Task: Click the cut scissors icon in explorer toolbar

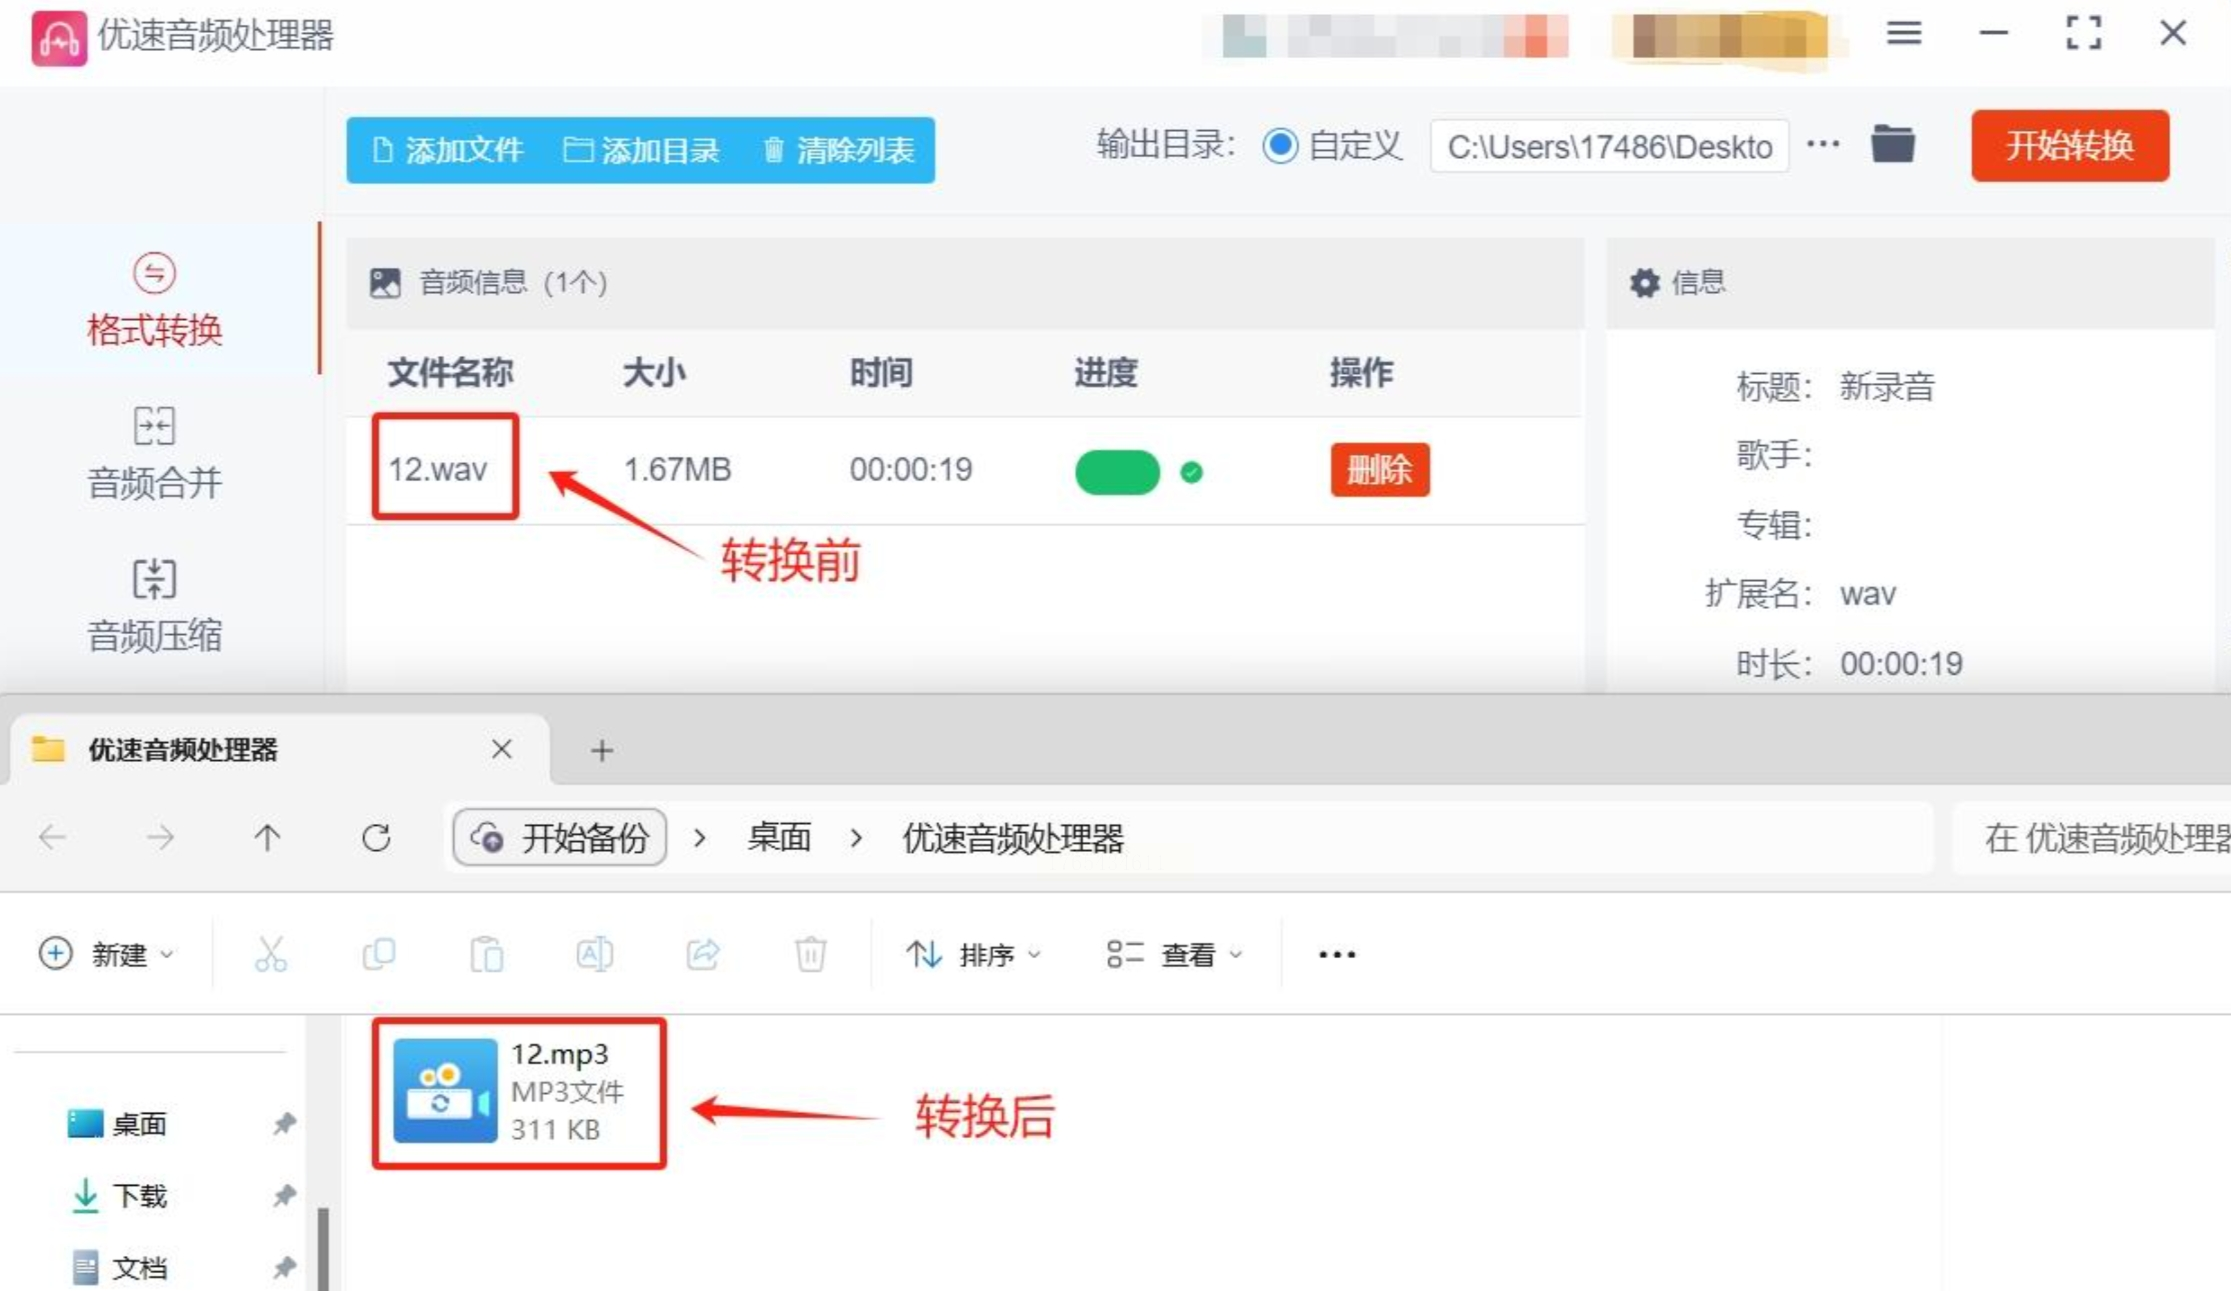Action: tap(271, 954)
